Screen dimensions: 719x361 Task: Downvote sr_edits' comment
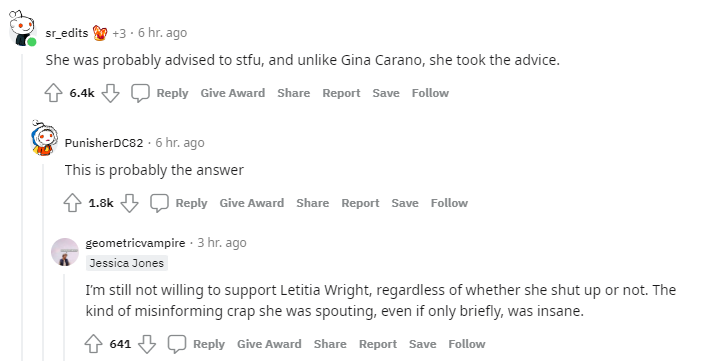point(110,93)
